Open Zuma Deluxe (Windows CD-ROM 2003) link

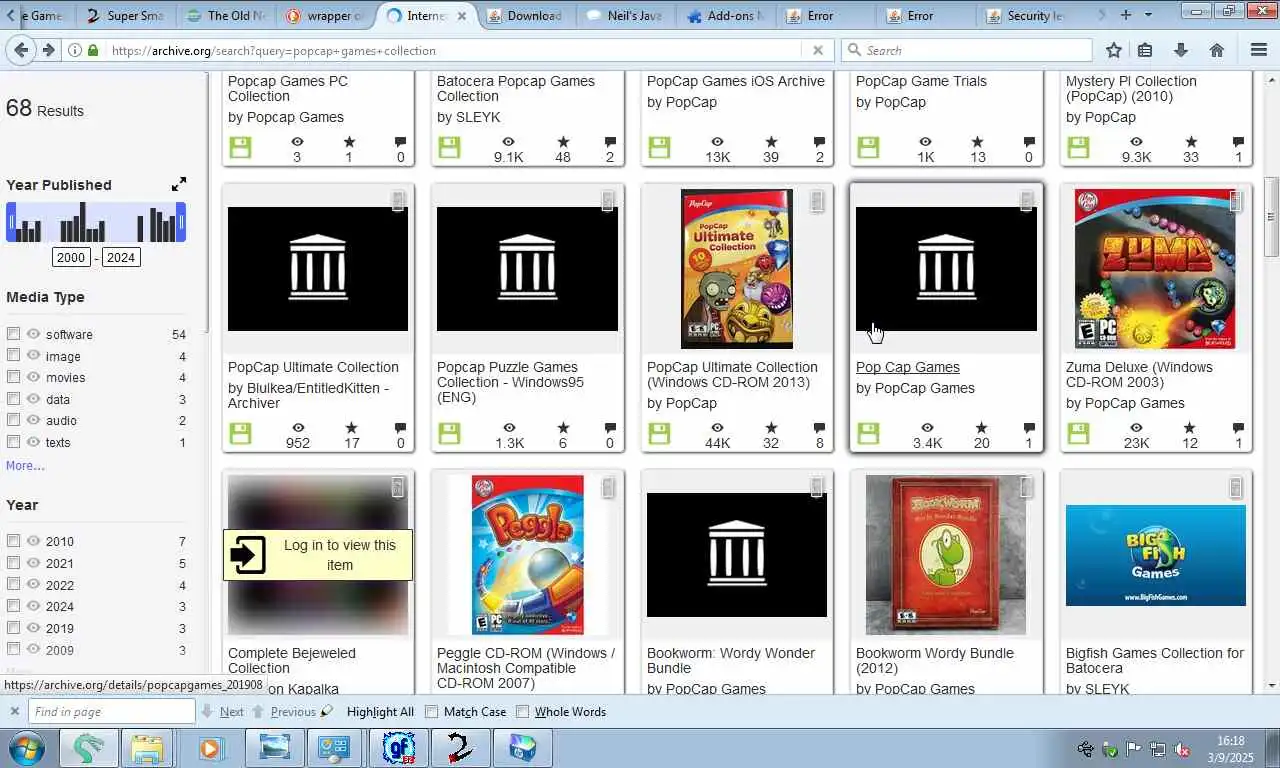(x=1139, y=374)
